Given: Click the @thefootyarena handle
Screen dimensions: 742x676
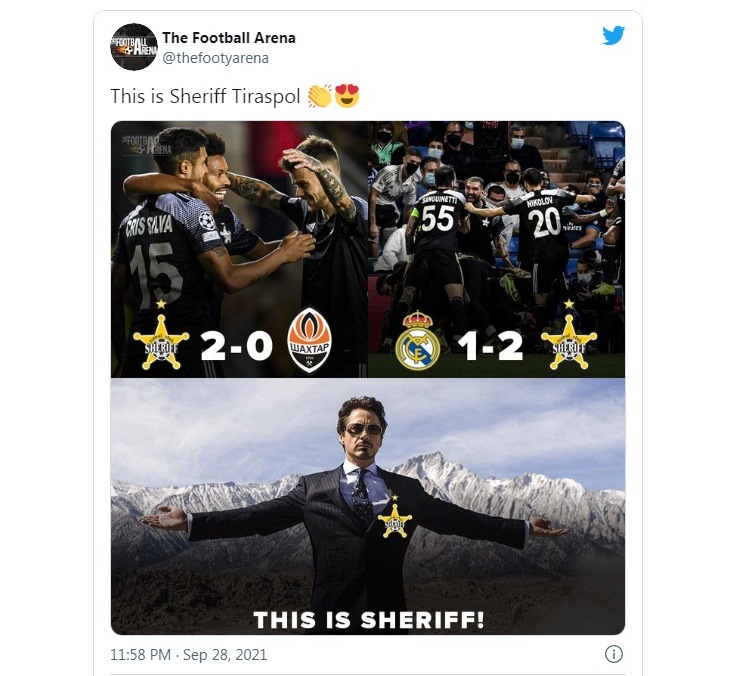Looking at the screenshot, I should point(216,58).
